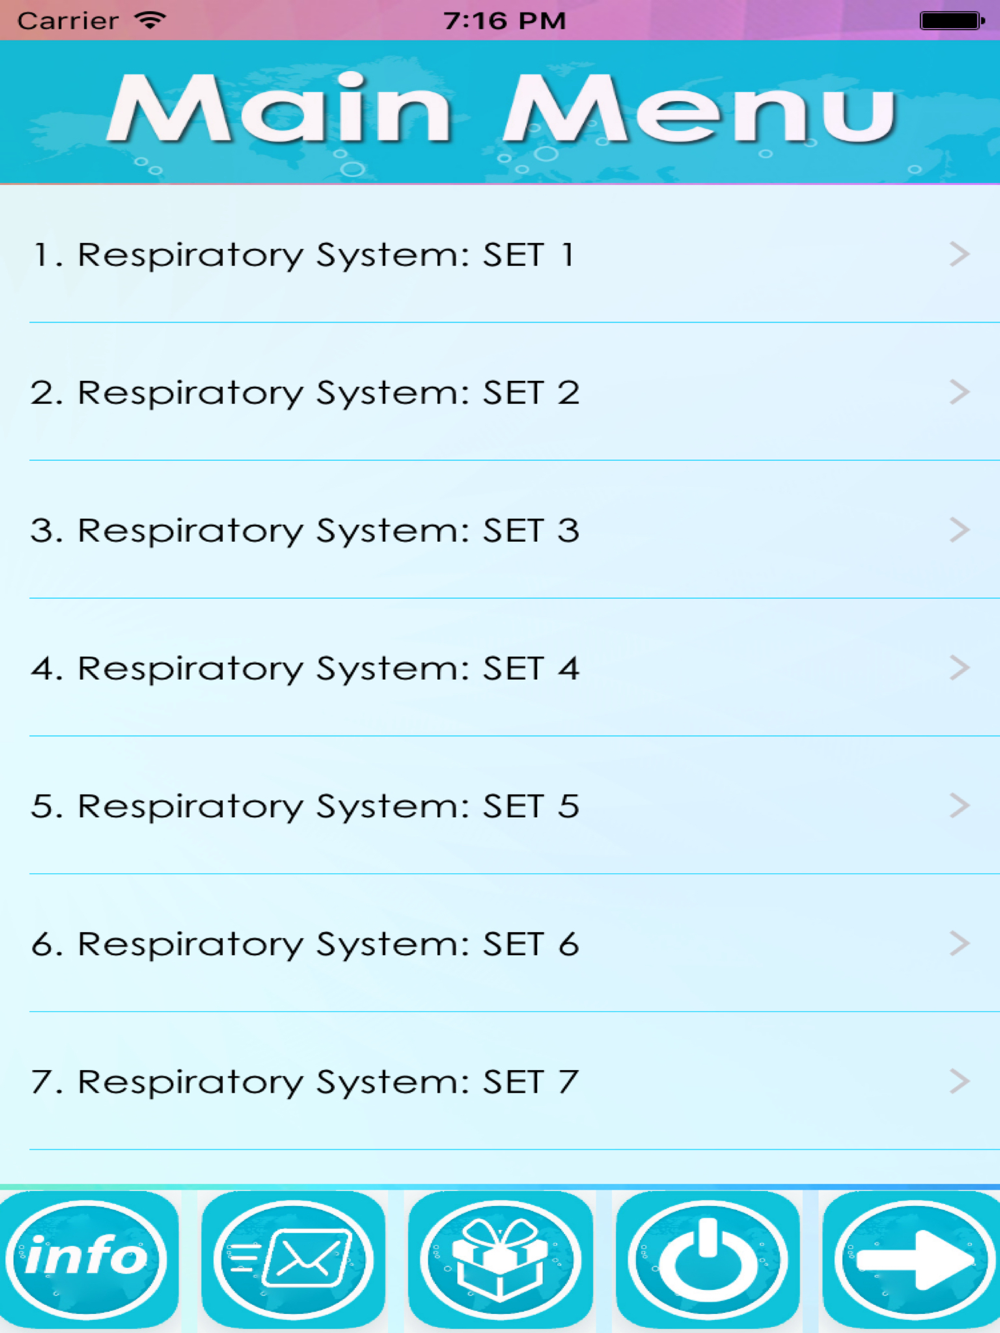Open Respiratory System: SET 1

click(x=304, y=255)
